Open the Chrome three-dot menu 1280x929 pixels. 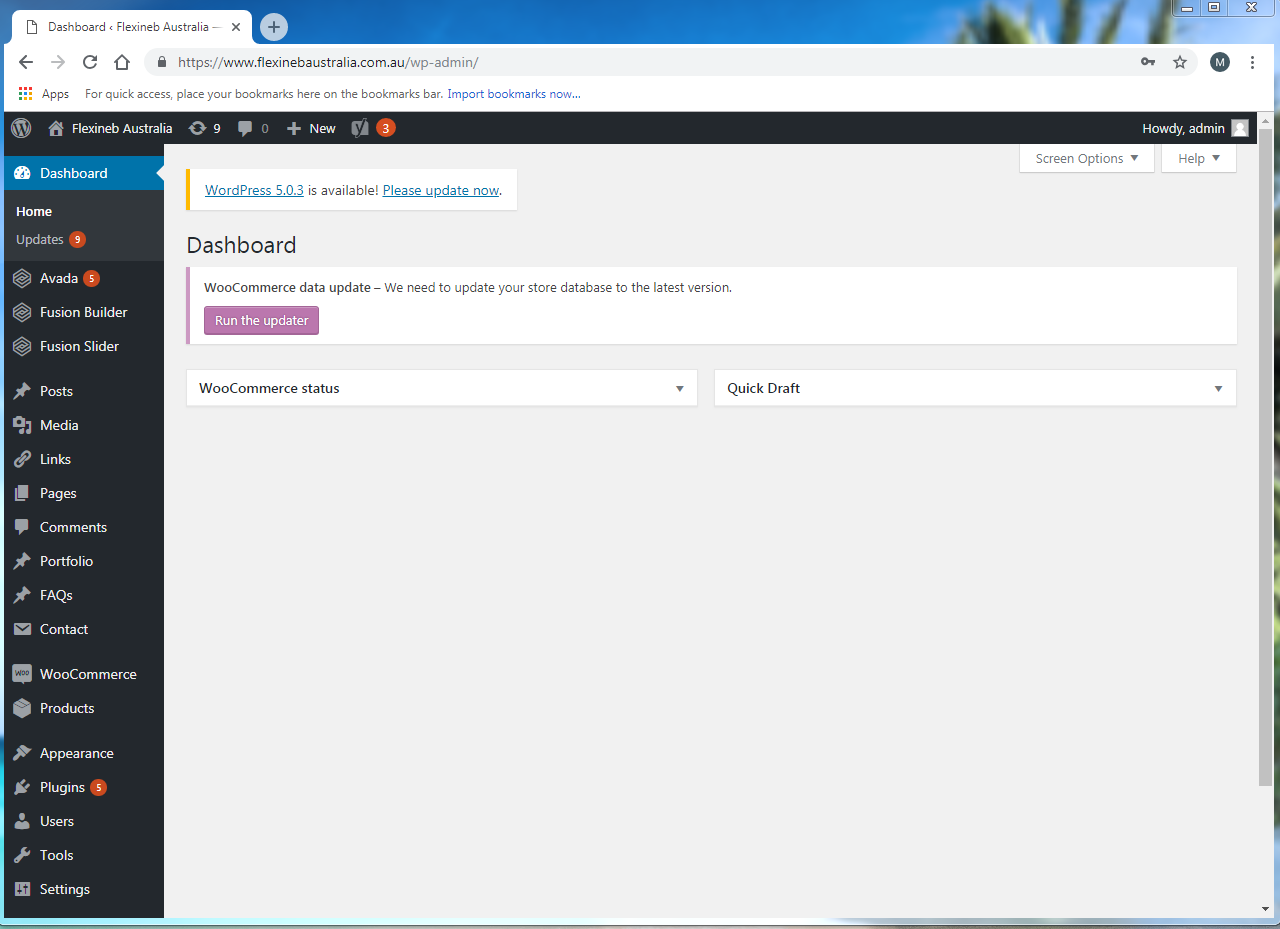click(1253, 62)
